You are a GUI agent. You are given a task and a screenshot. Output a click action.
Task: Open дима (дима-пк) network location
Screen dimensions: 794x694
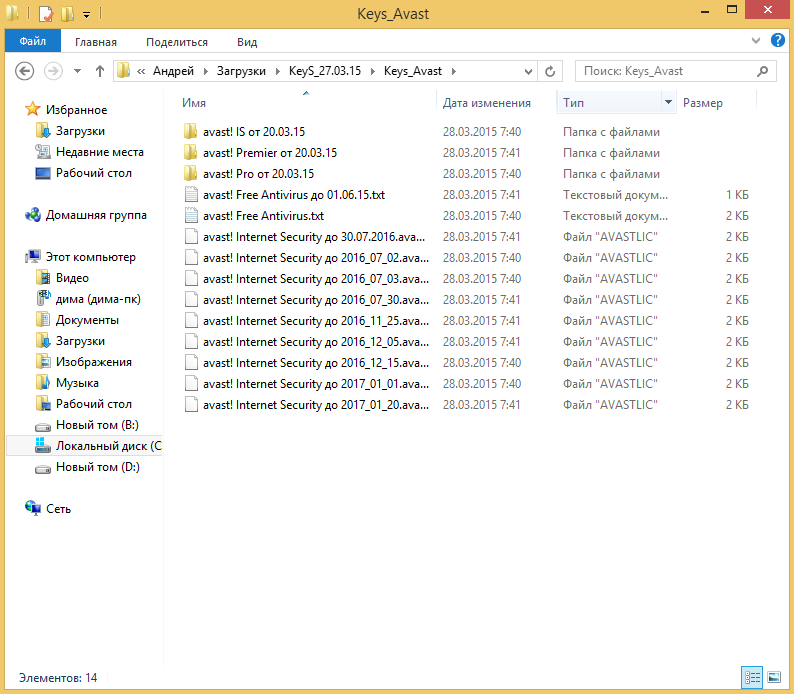(x=98, y=299)
